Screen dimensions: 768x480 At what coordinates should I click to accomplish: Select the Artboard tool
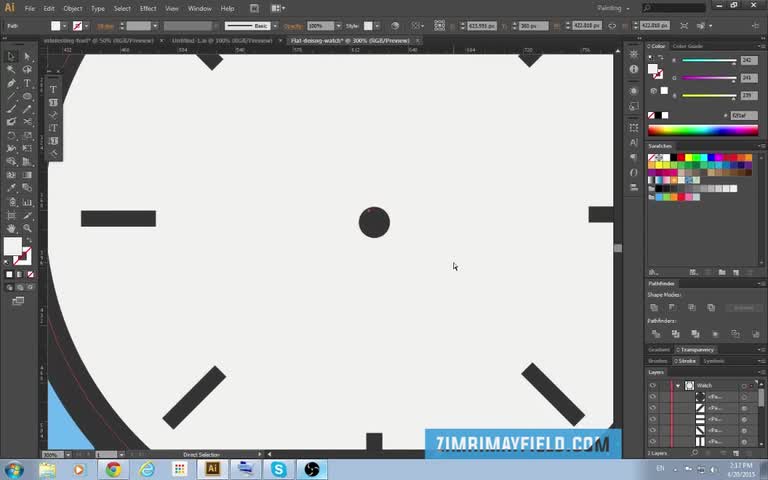(x=11, y=215)
